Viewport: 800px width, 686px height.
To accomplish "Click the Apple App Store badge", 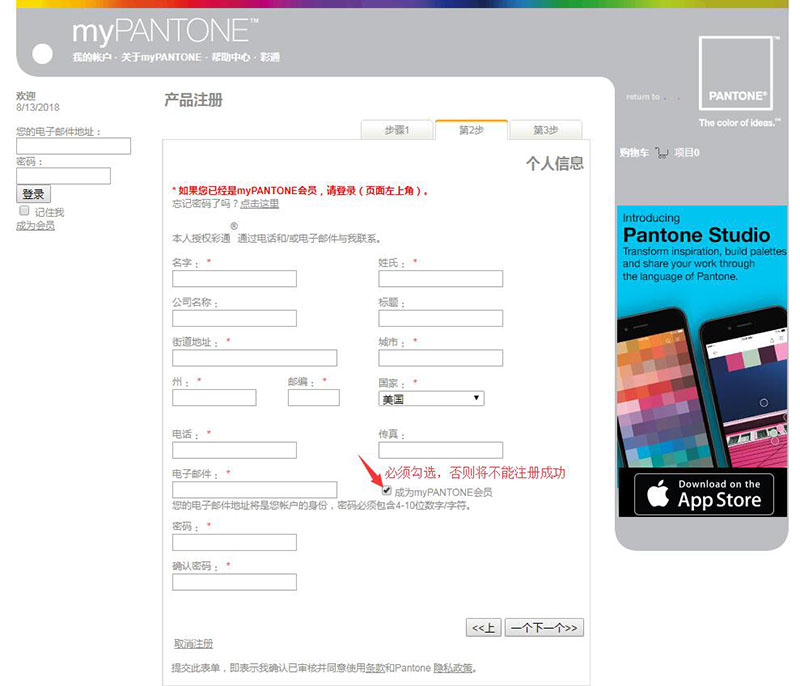I will 704,494.
